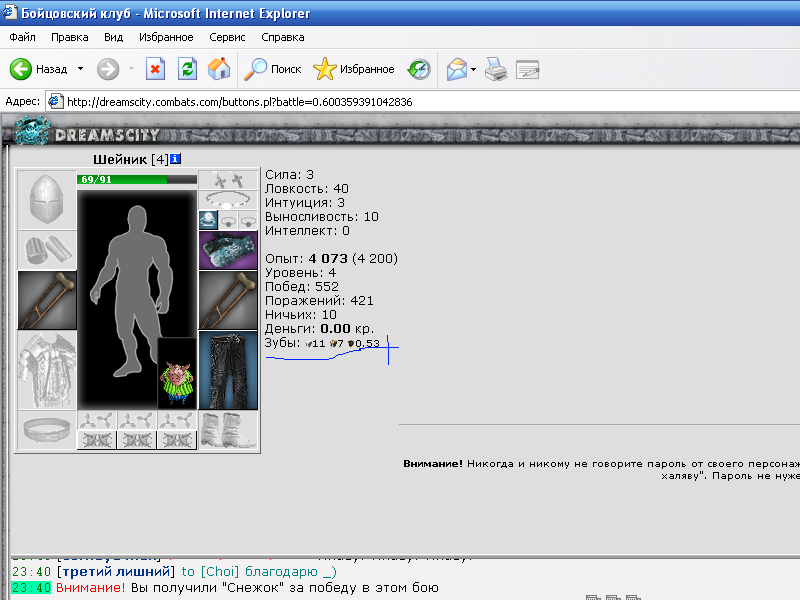Click the black leather pants slot
The image size is (800, 600).
pyautogui.click(x=228, y=370)
